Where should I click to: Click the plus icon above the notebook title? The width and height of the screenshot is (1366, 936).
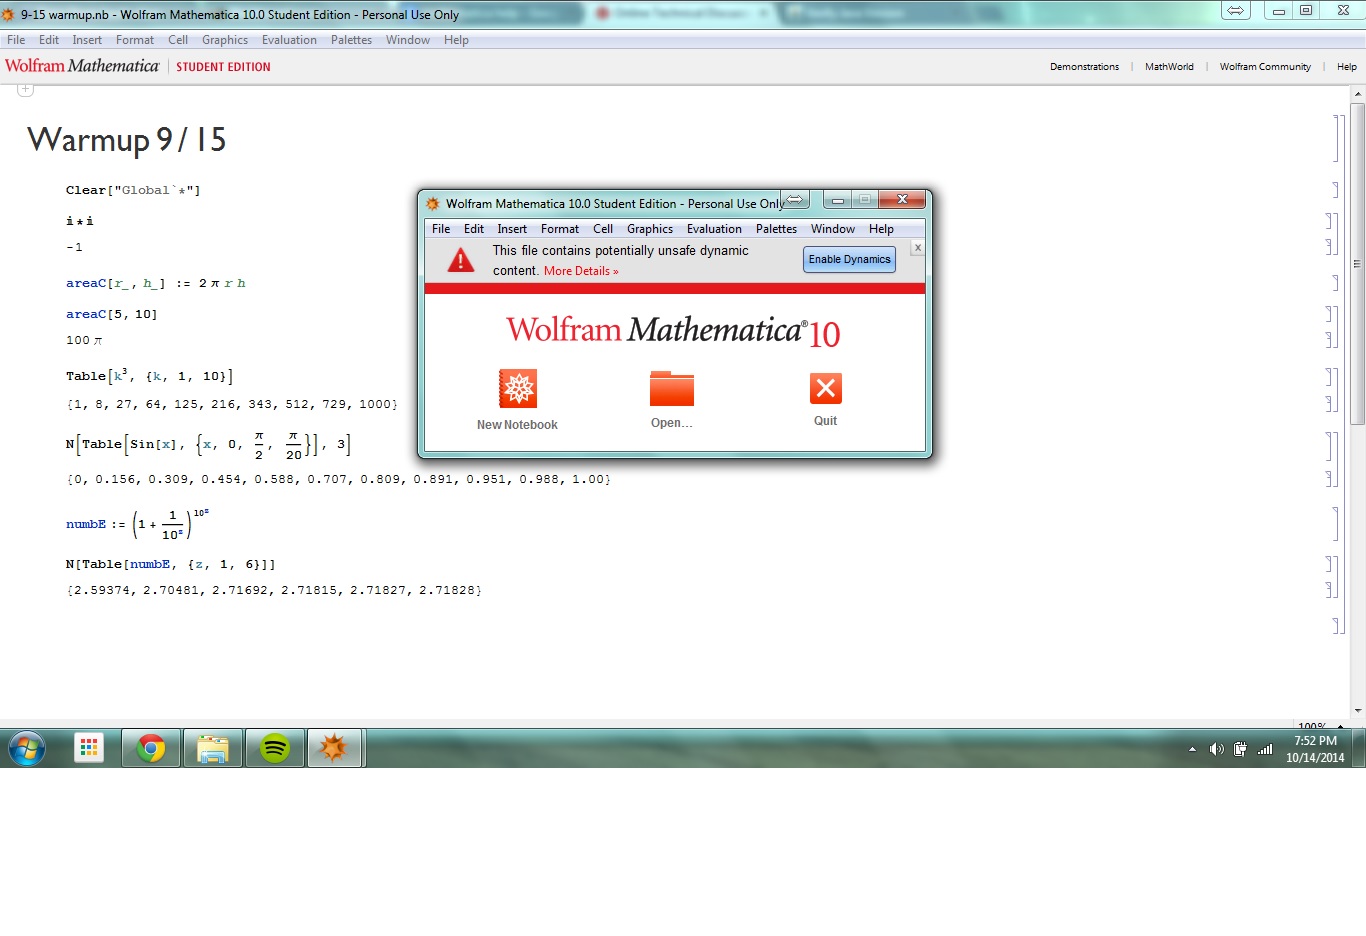(26, 89)
